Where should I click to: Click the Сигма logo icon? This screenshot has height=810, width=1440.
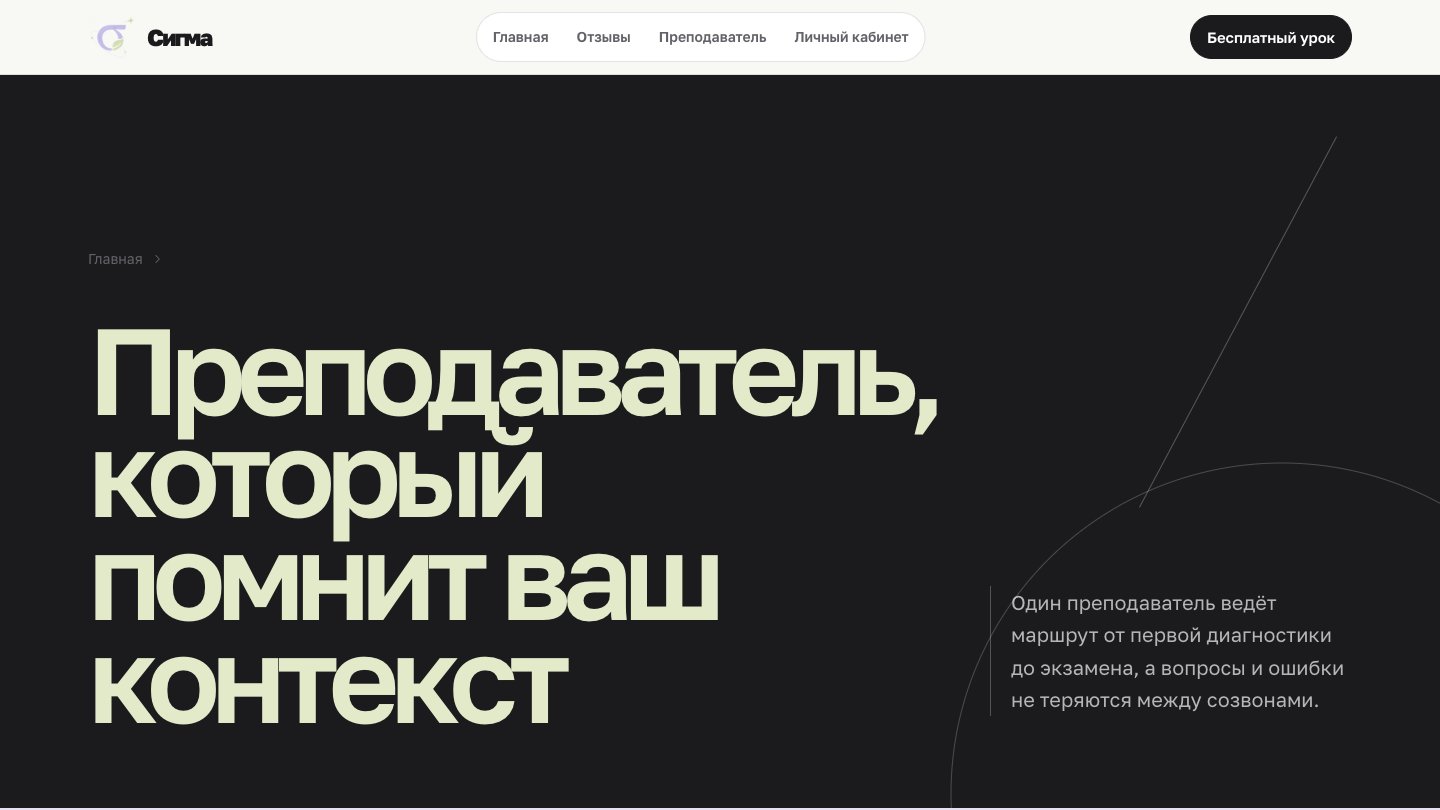113,37
